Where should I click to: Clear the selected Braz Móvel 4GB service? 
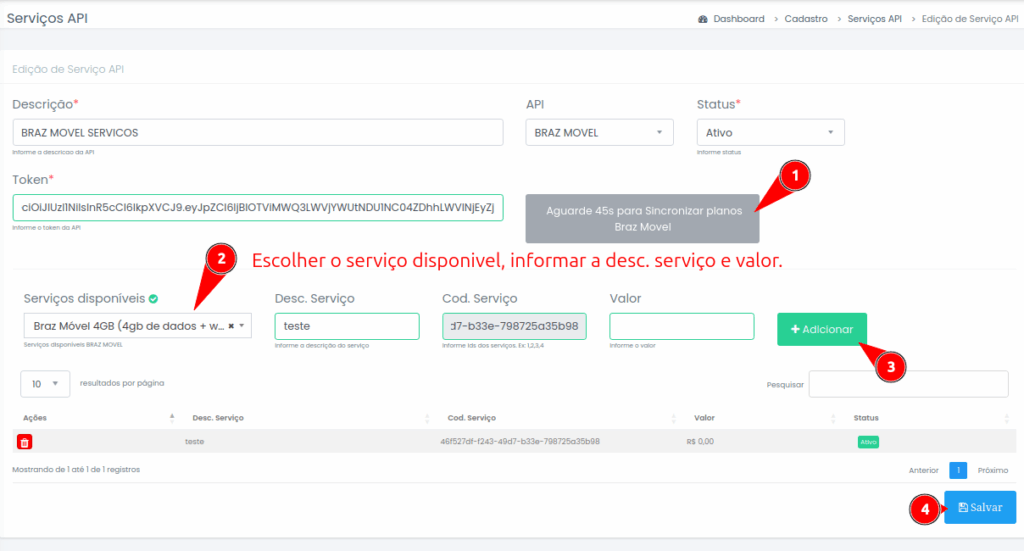click(x=231, y=326)
